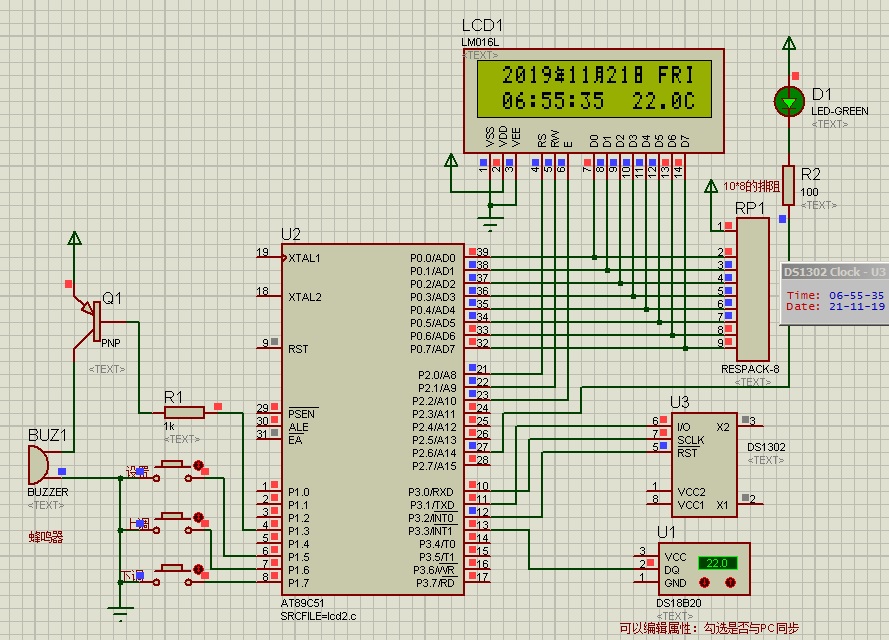
Task: Click the LM016L part label
Action: (x=480, y=43)
